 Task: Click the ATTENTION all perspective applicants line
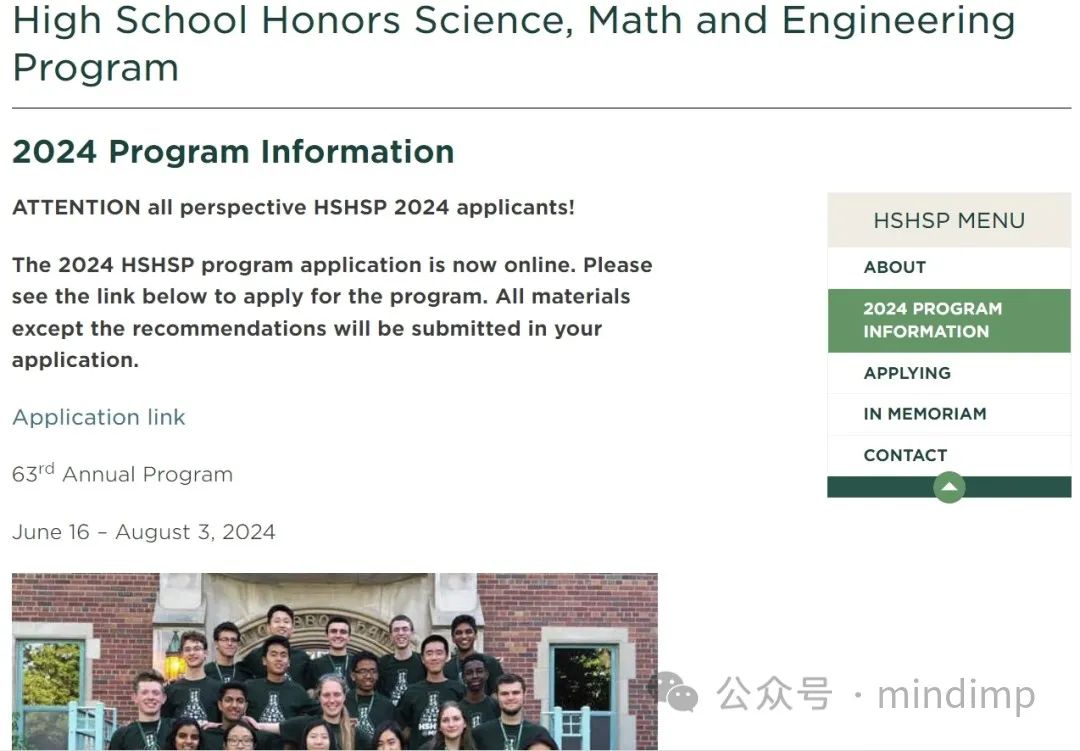[x=293, y=208]
